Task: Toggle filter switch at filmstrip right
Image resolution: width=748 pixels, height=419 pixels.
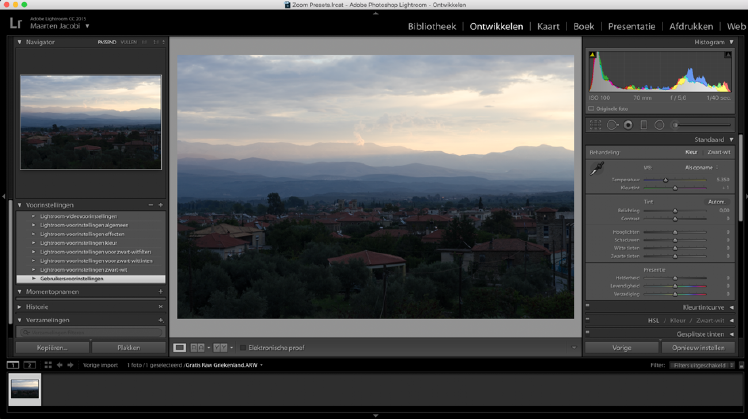Action: click(741, 365)
